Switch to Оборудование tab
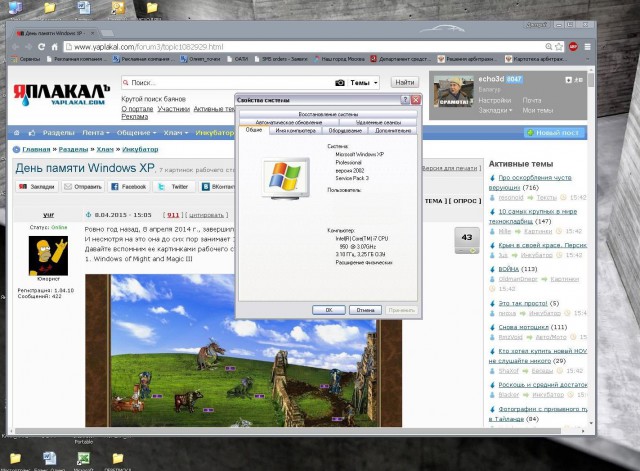 click(345, 131)
